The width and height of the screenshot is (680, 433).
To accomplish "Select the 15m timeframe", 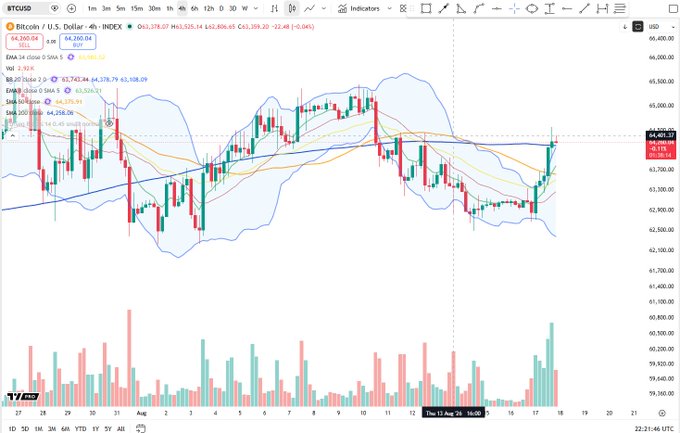I will [x=137, y=8].
